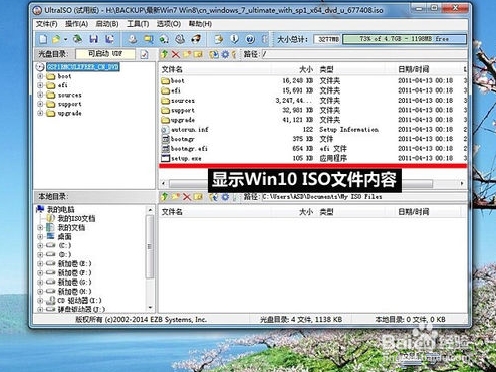Image resolution: width=496 pixels, height=372 pixels.
Task: Select the root disc node in image tree
Action: pyautogui.click(x=82, y=67)
